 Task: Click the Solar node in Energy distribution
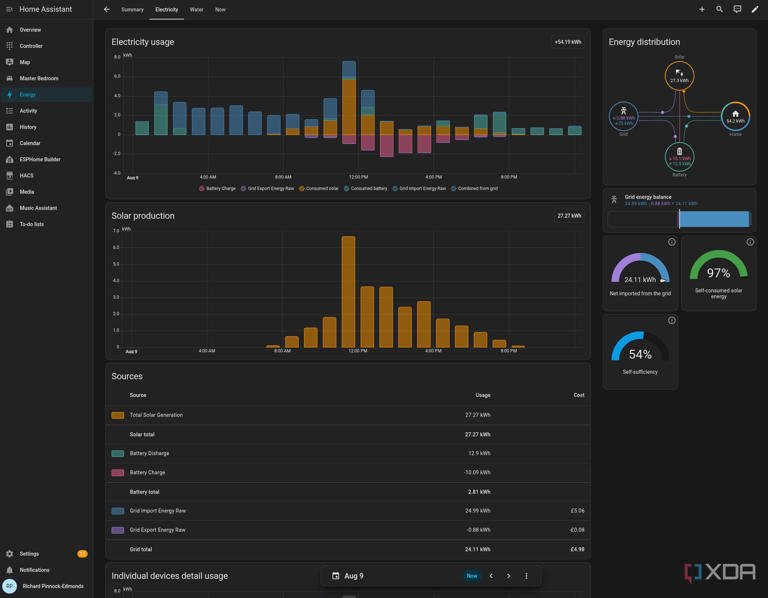(679, 75)
